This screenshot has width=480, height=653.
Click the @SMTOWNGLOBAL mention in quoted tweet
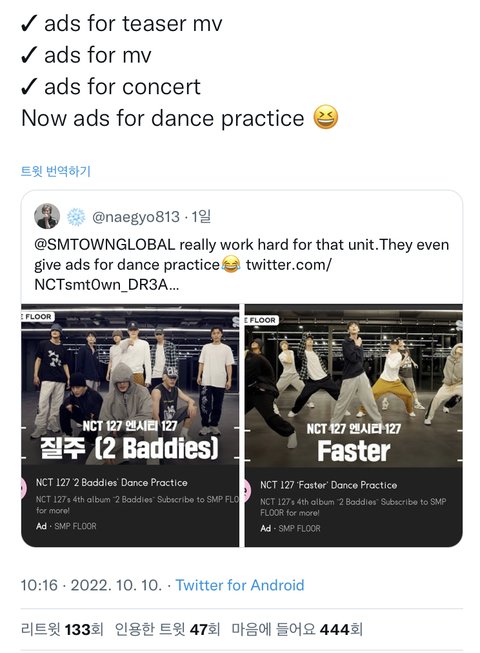[x=104, y=244]
